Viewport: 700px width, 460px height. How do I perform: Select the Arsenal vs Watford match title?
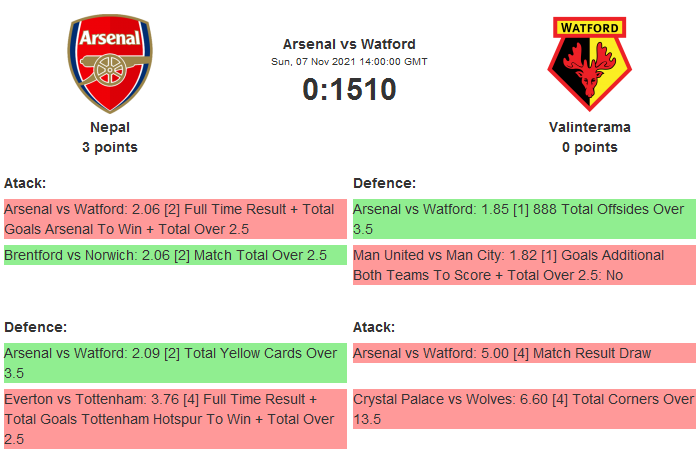pyautogui.click(x=349, y=44)
